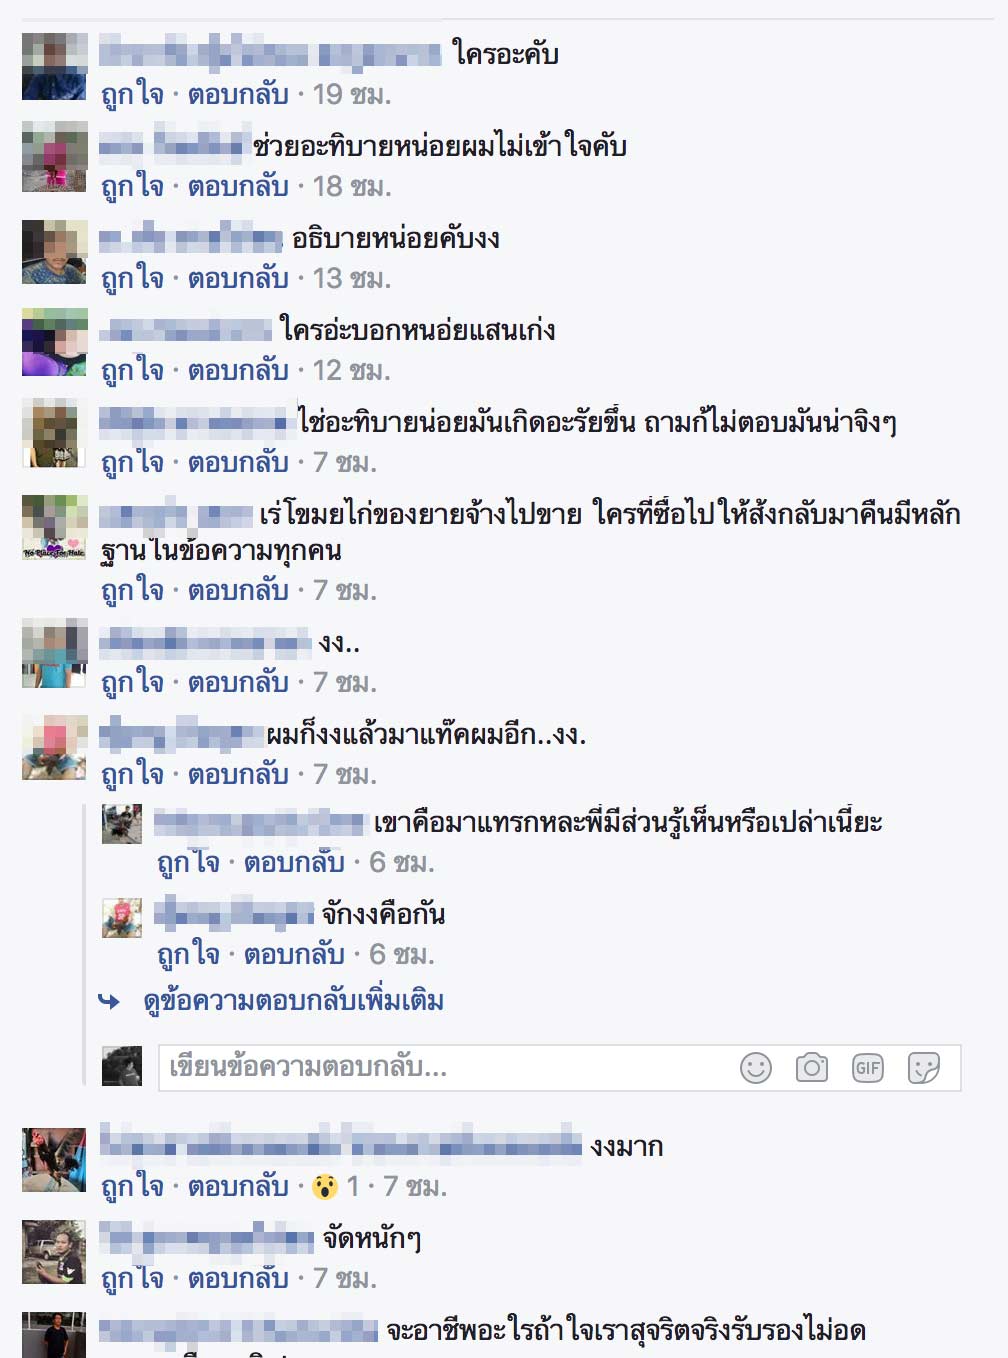The width and height of the screenshot is (1008, 1358).
Task: Reply to comment ใครอ่ะบอกหนอ่ยแสนเก่ง
Action: click(x=238, y=370)
